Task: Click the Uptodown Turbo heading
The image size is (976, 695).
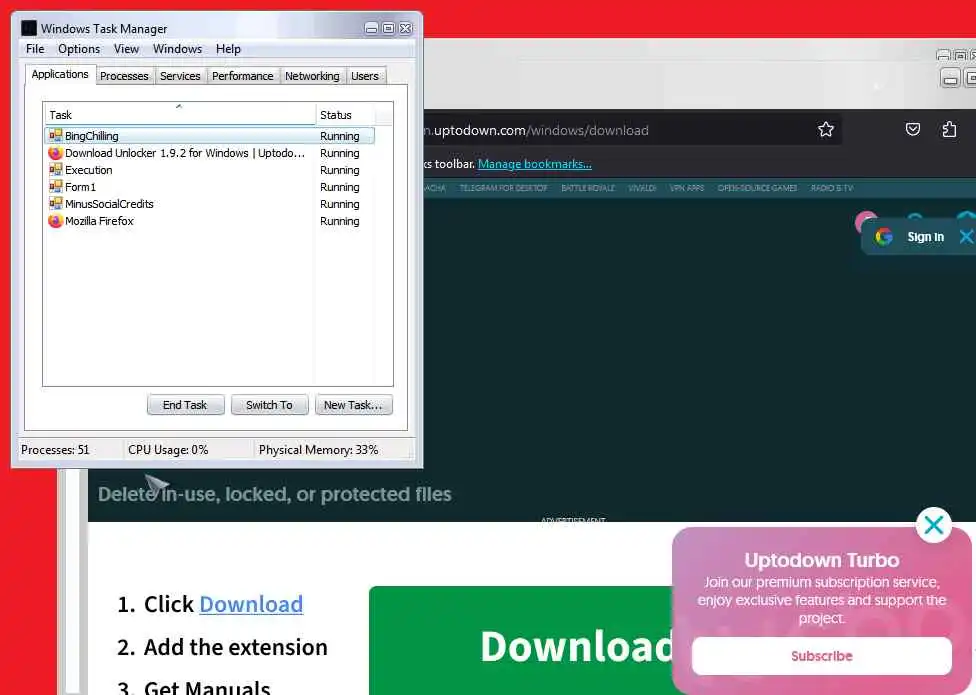Action: [822, 560]
